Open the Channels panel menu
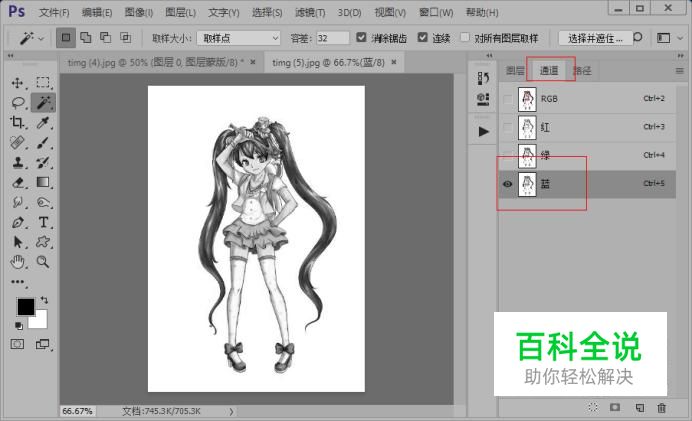This screenshot has height=421, width=692. 680,71
